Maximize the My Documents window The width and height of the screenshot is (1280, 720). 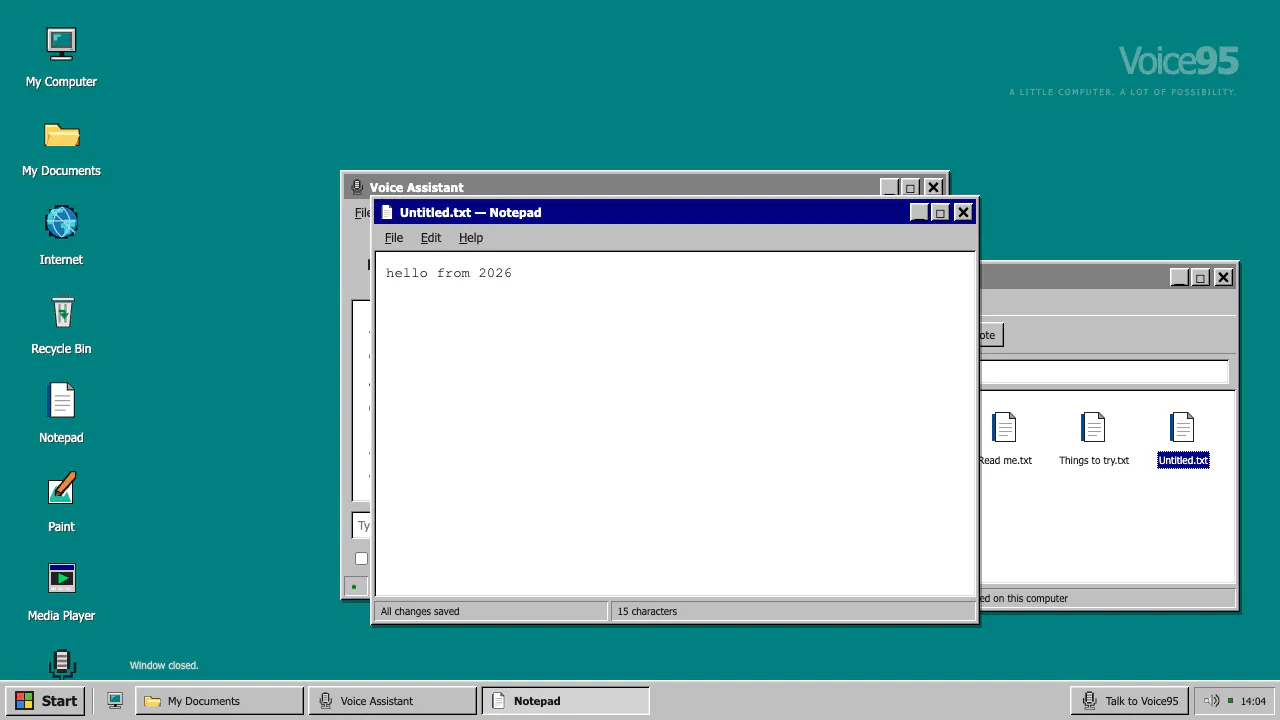tap(1200, 277)
